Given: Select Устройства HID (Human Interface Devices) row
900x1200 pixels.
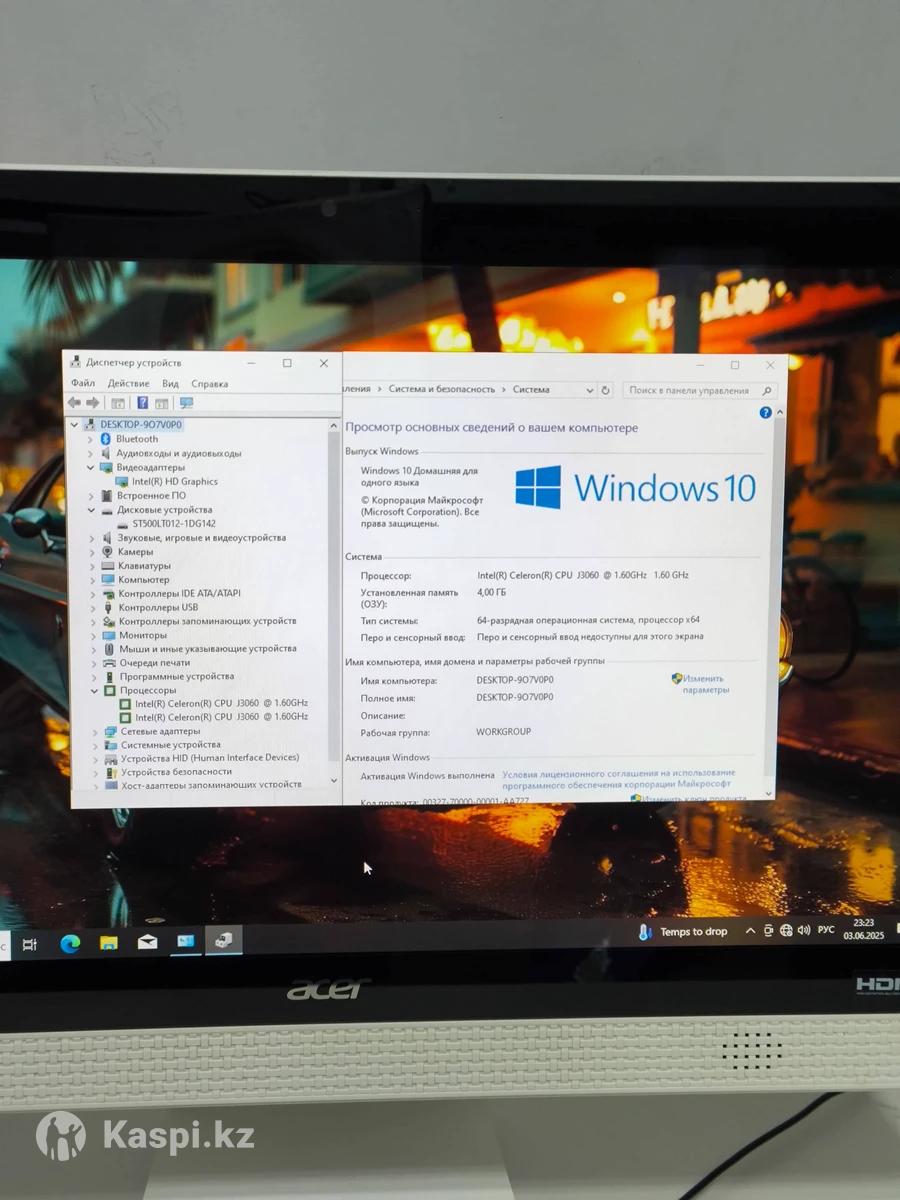Looking at the screenshot, I should click(x=210, y=758).
